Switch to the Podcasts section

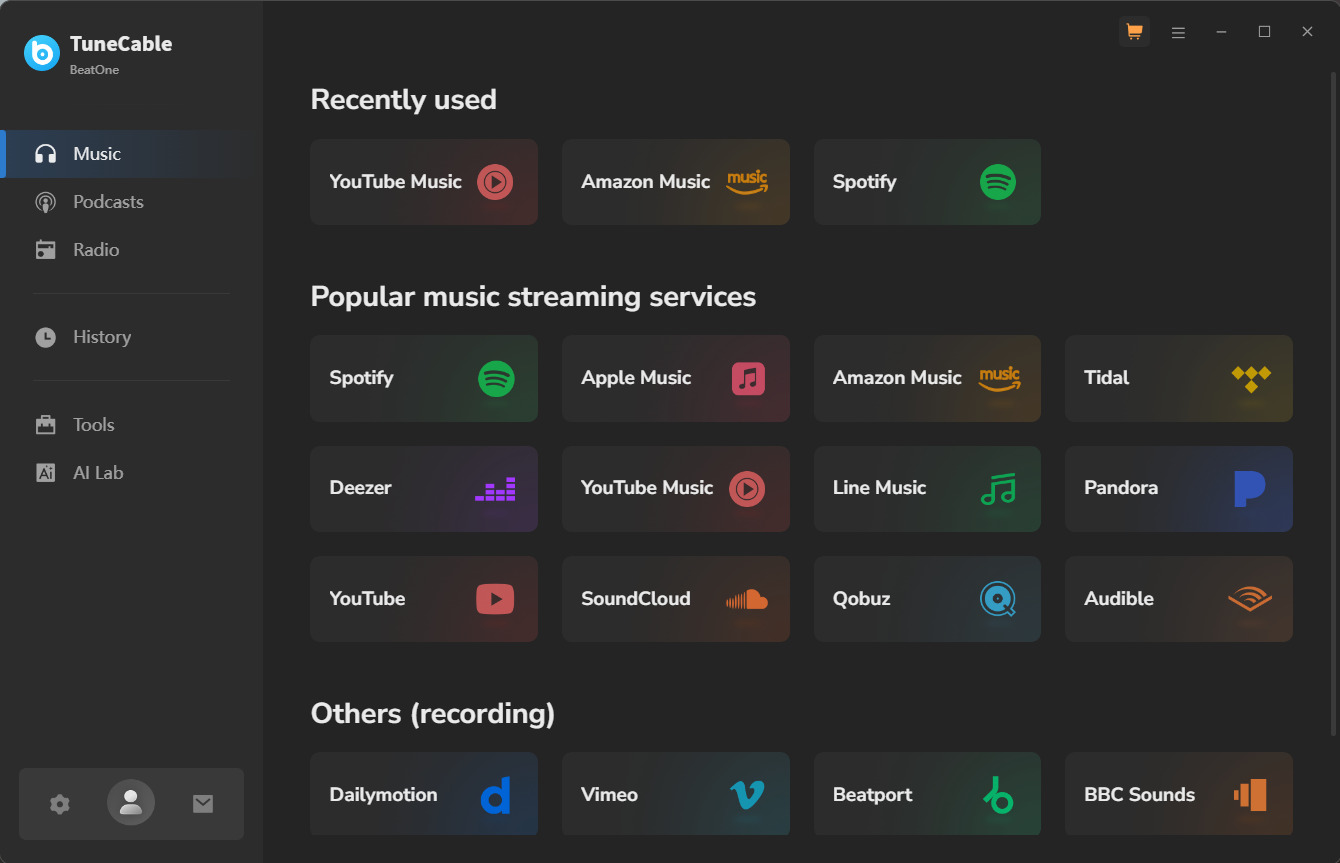click(x=108, y=202)
